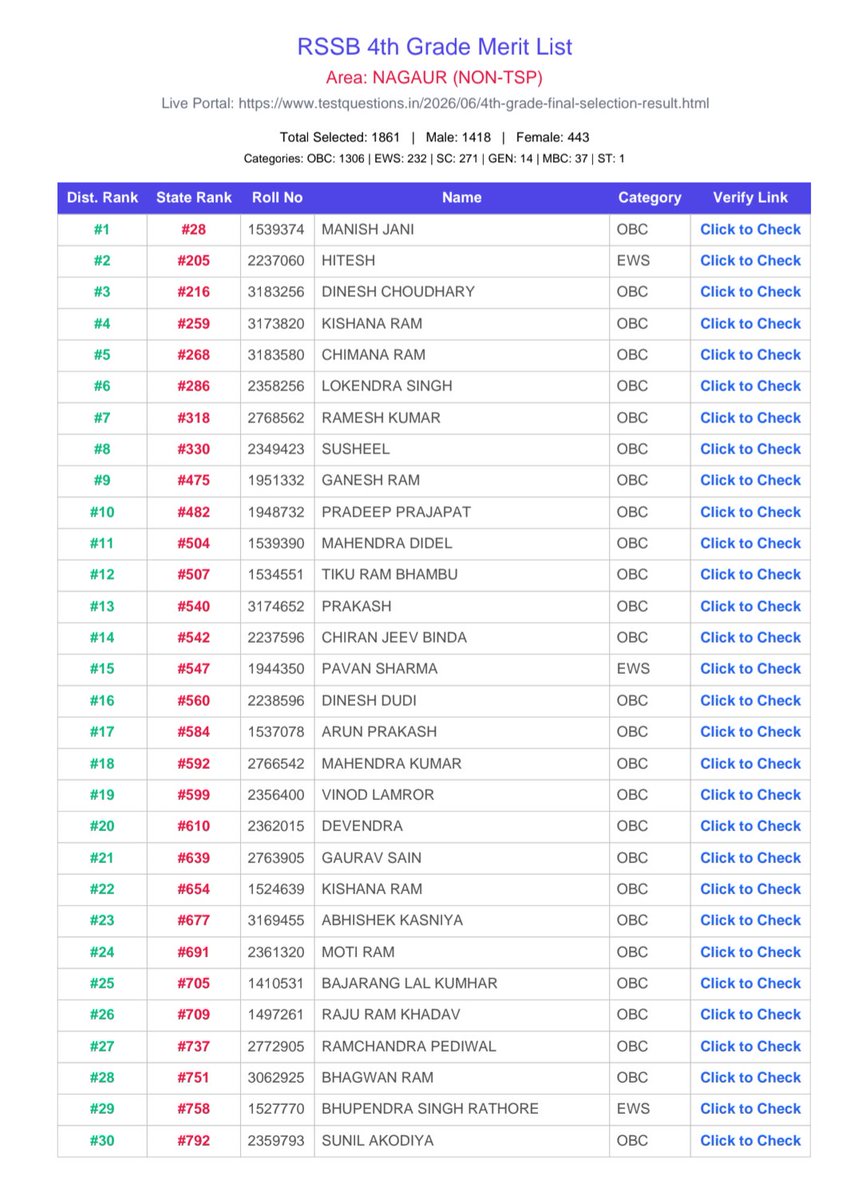Click district rank #30 cell
This screenshot has height=1200, width=862.
click(x=102, y=1140)
